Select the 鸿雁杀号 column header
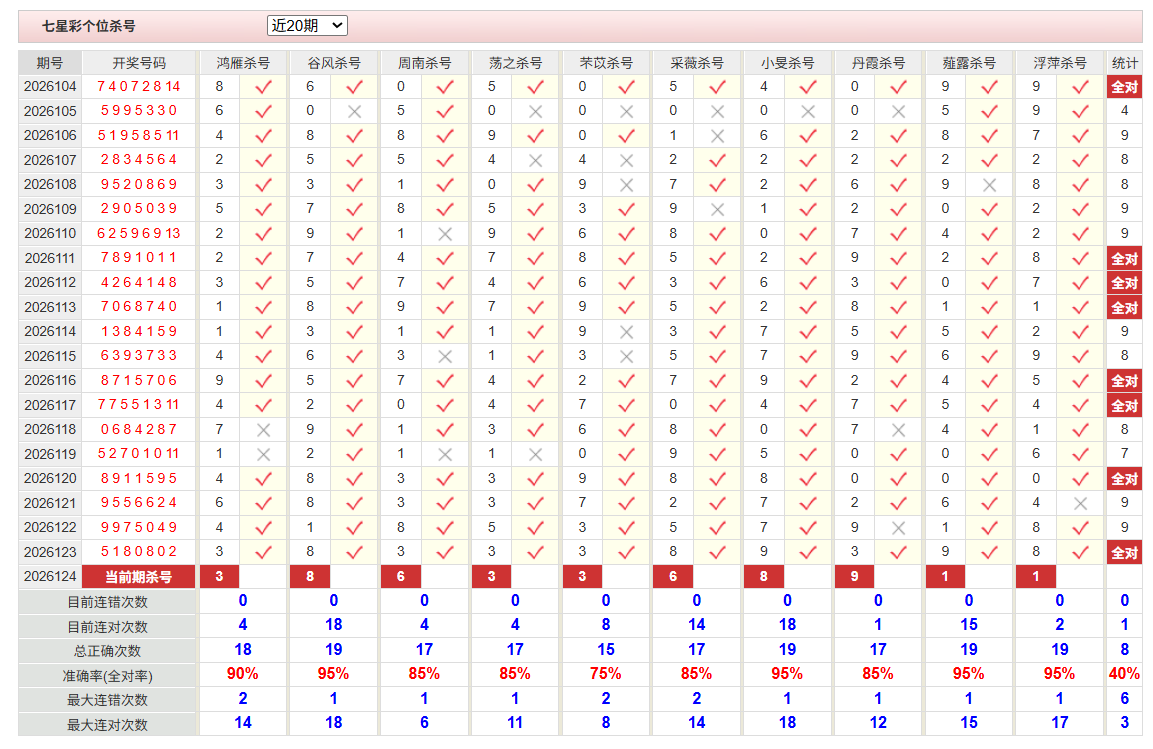This screenshot has width=1153, height=749. [x=243, y=63]
